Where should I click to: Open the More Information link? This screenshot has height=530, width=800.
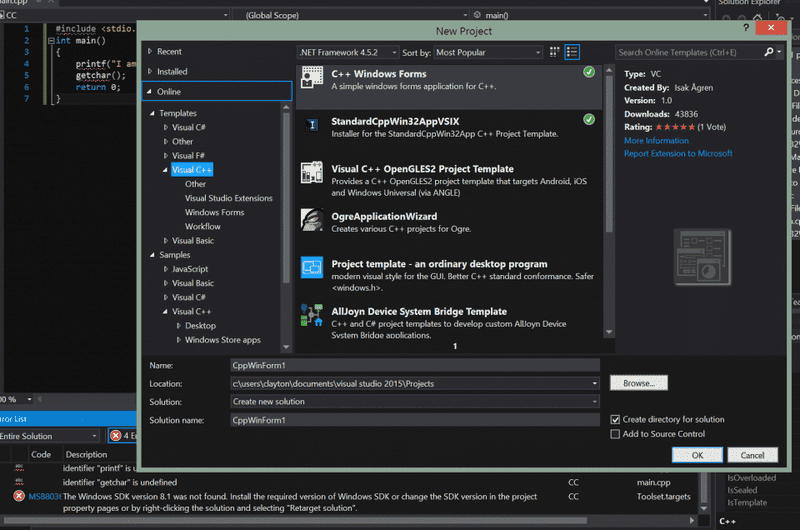click(x=656, y=141)
